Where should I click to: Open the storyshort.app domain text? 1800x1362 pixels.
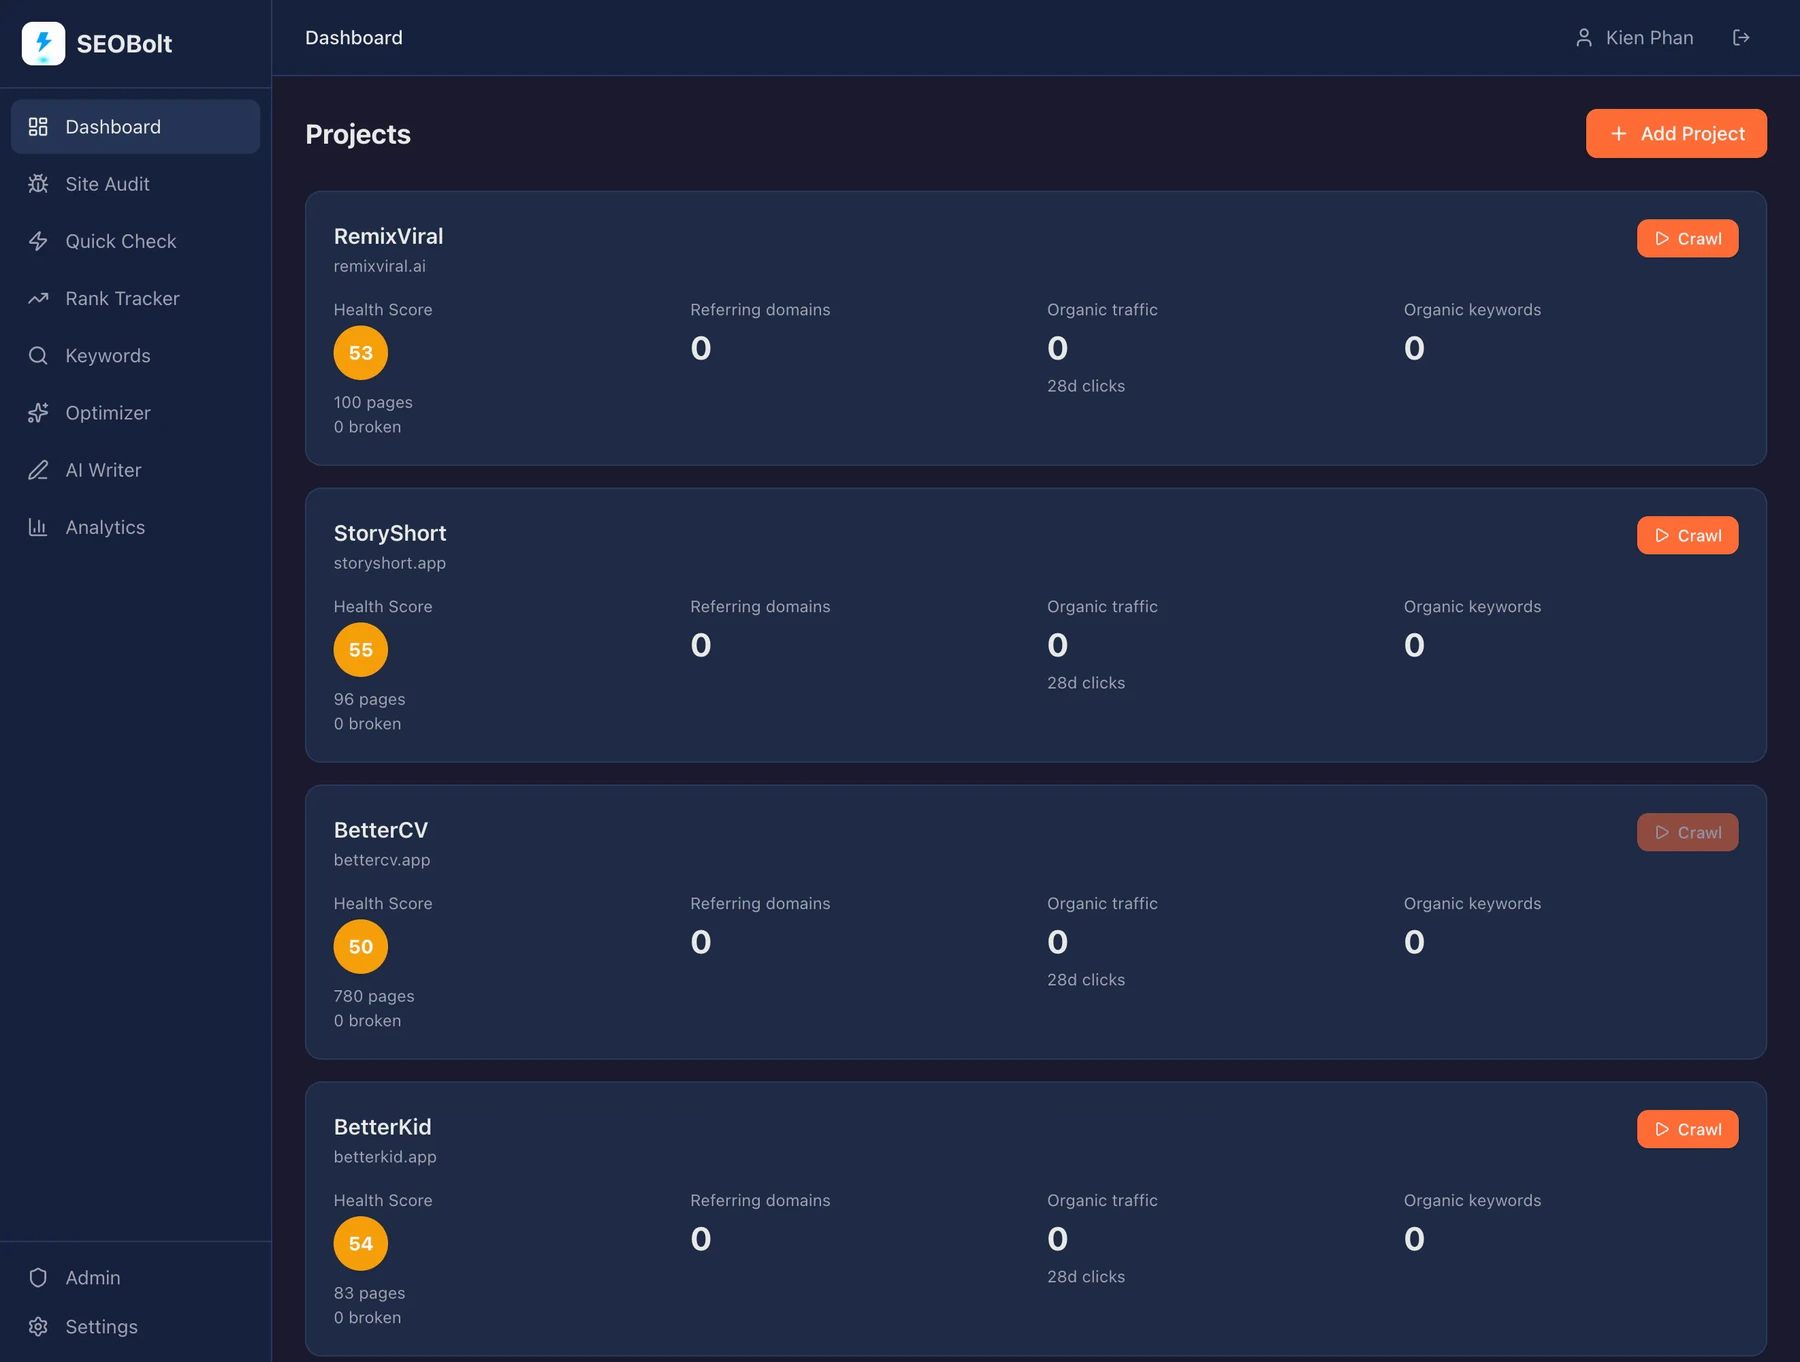[x=390, y=563]
